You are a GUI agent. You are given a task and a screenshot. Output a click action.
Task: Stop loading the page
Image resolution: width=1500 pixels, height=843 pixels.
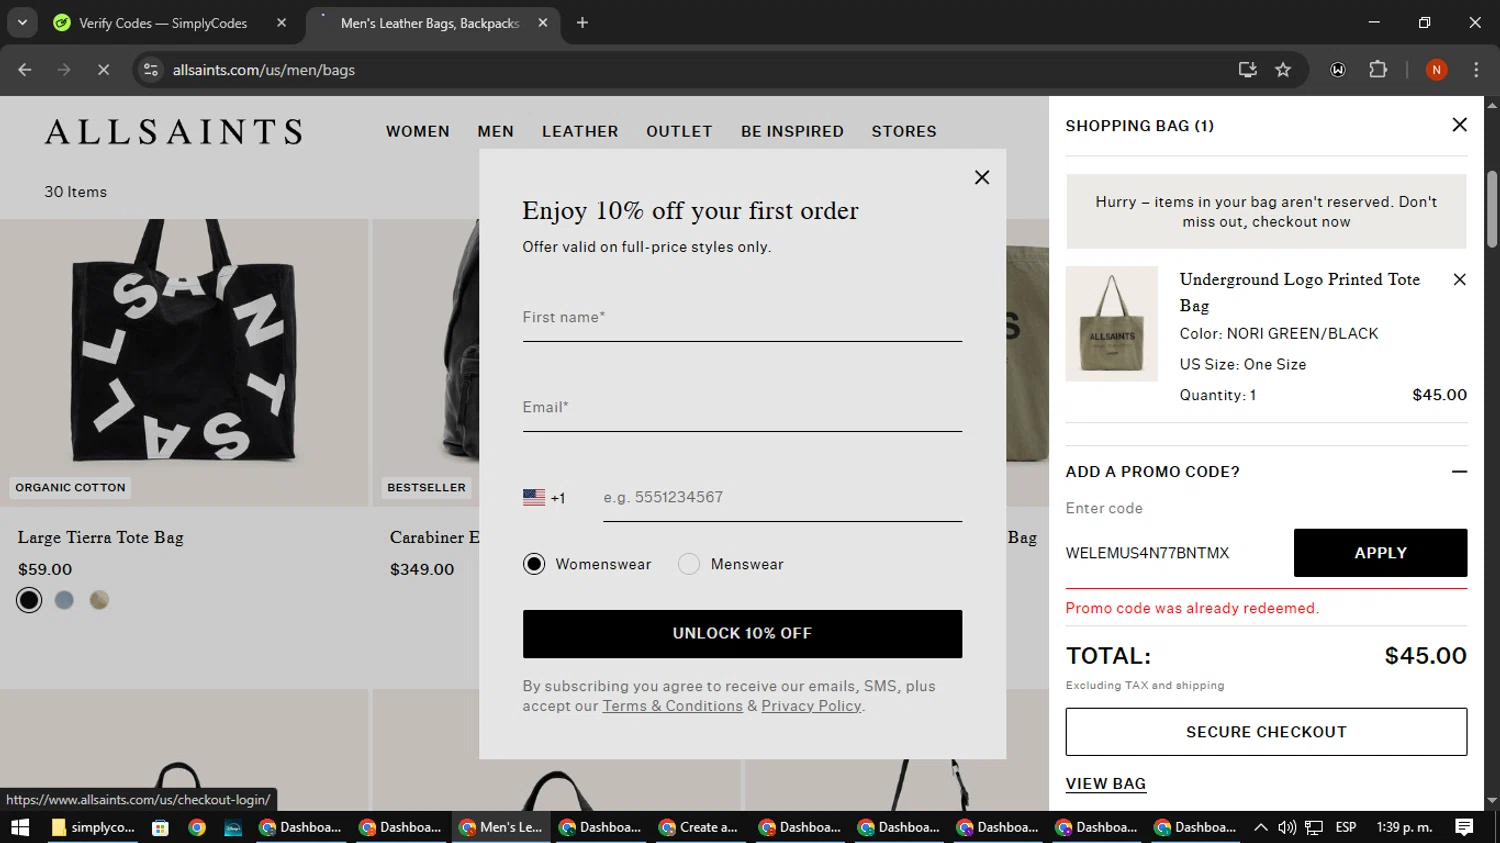coord(103,70)
